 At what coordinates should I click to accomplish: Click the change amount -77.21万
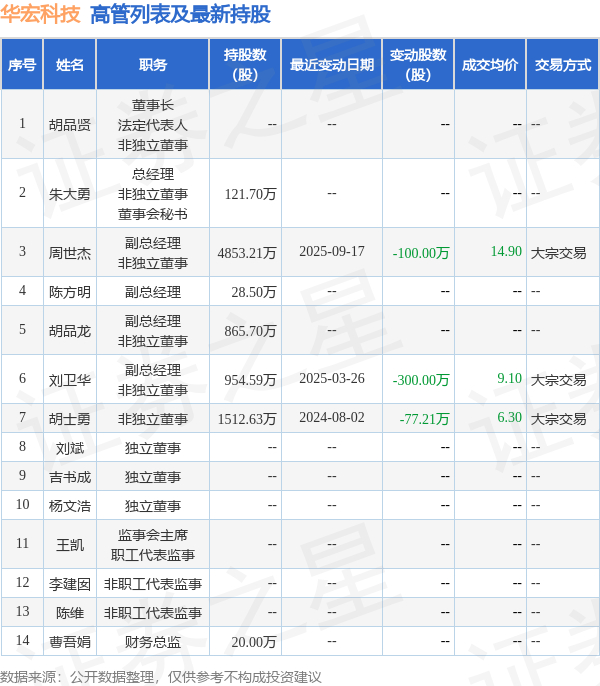pyautogui.click(x=425, y=419)
